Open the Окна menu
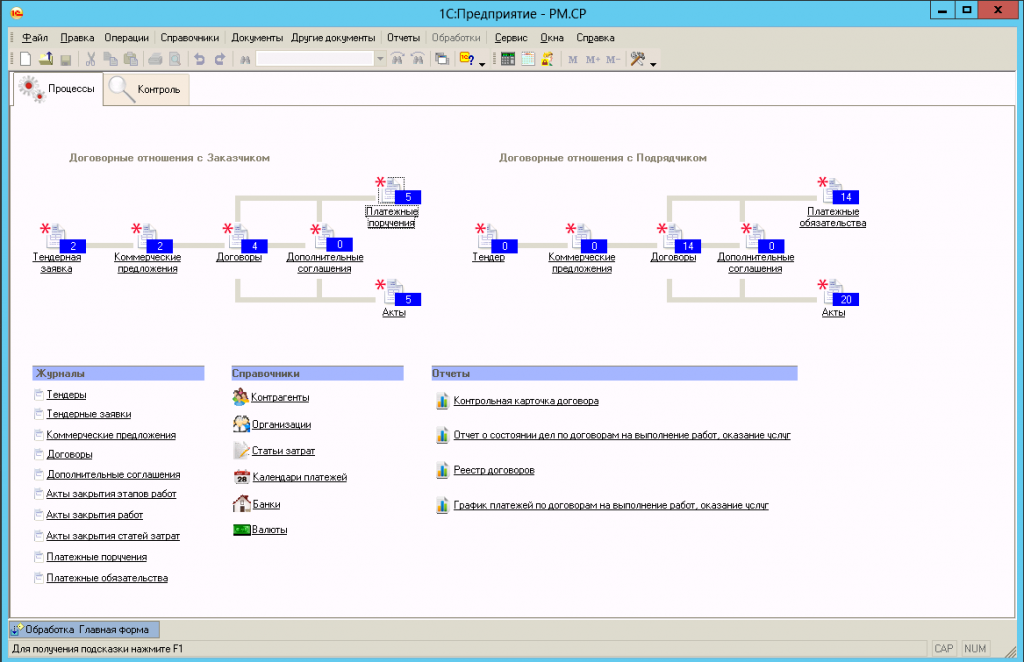The width and height of the screenshot is (1024, 662). click(x=552, y=38)
